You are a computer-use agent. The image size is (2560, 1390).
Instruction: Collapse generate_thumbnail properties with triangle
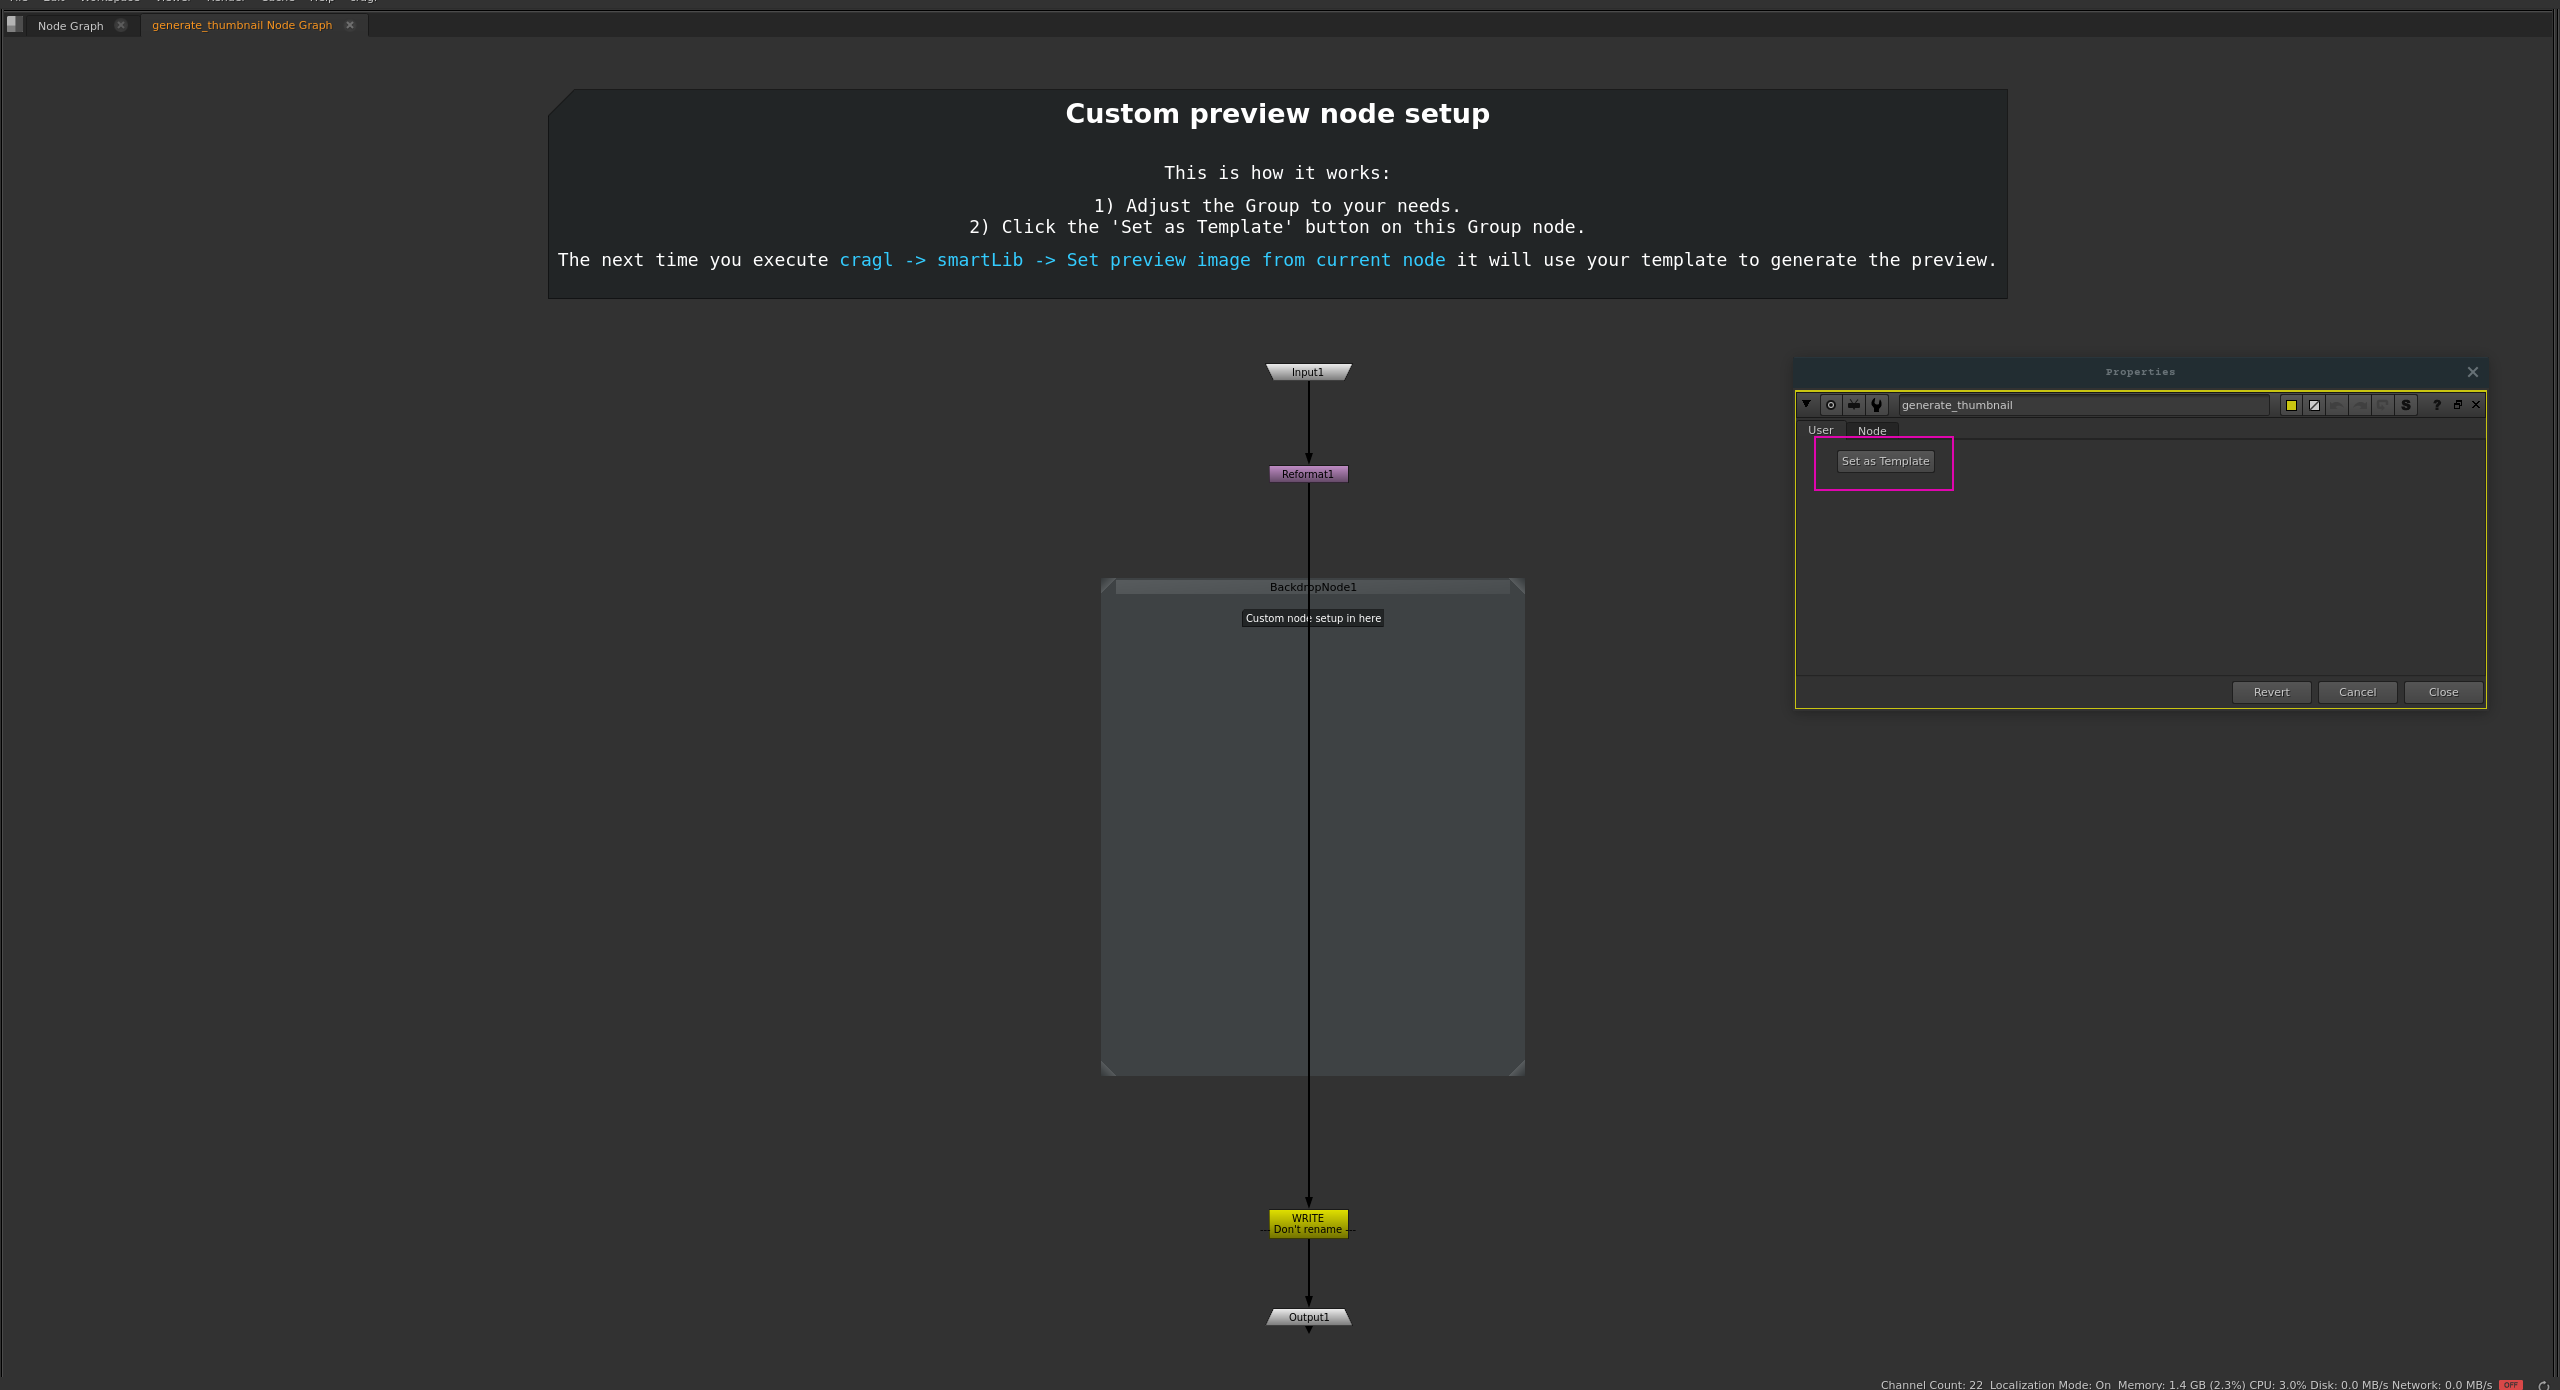(x=1807, y=404)
